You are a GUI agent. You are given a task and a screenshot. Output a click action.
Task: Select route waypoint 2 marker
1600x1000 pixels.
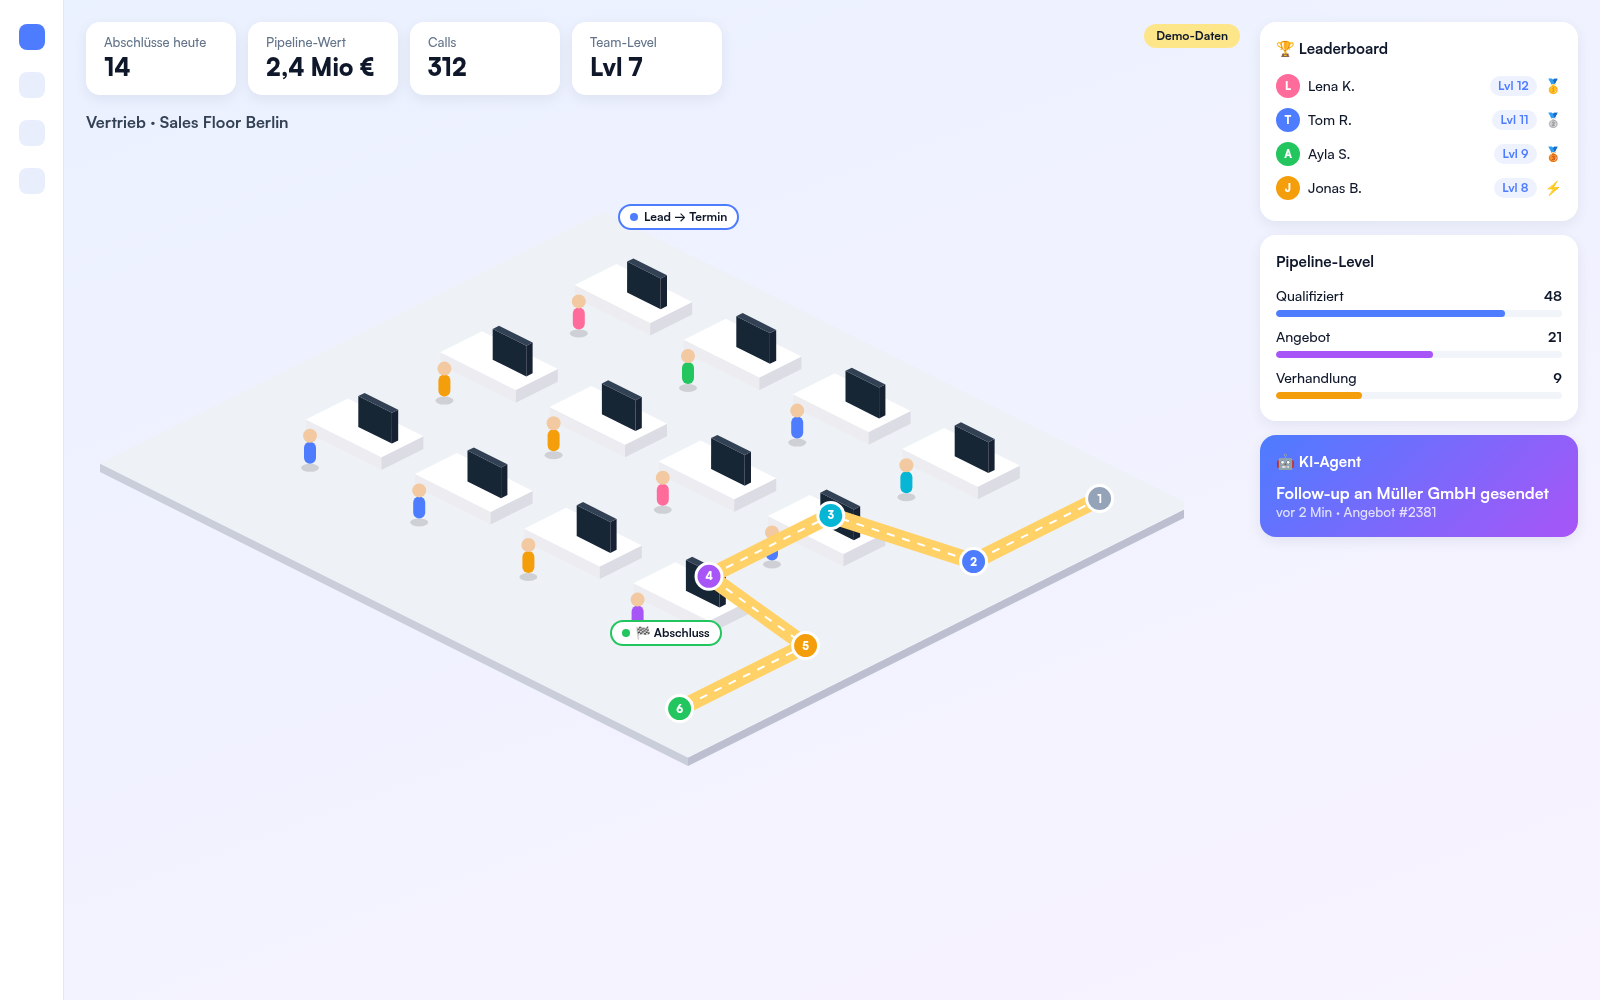[x=973, y=561]
